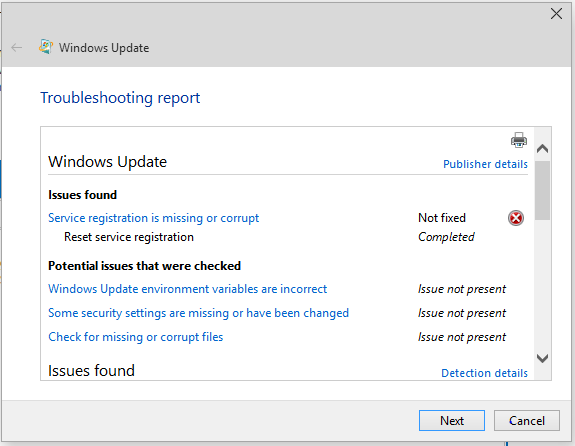The width and height of the screenshot is (575, 446).
Task: Open 'Check for missing or corrupt files' link
Action: point(136,337)
